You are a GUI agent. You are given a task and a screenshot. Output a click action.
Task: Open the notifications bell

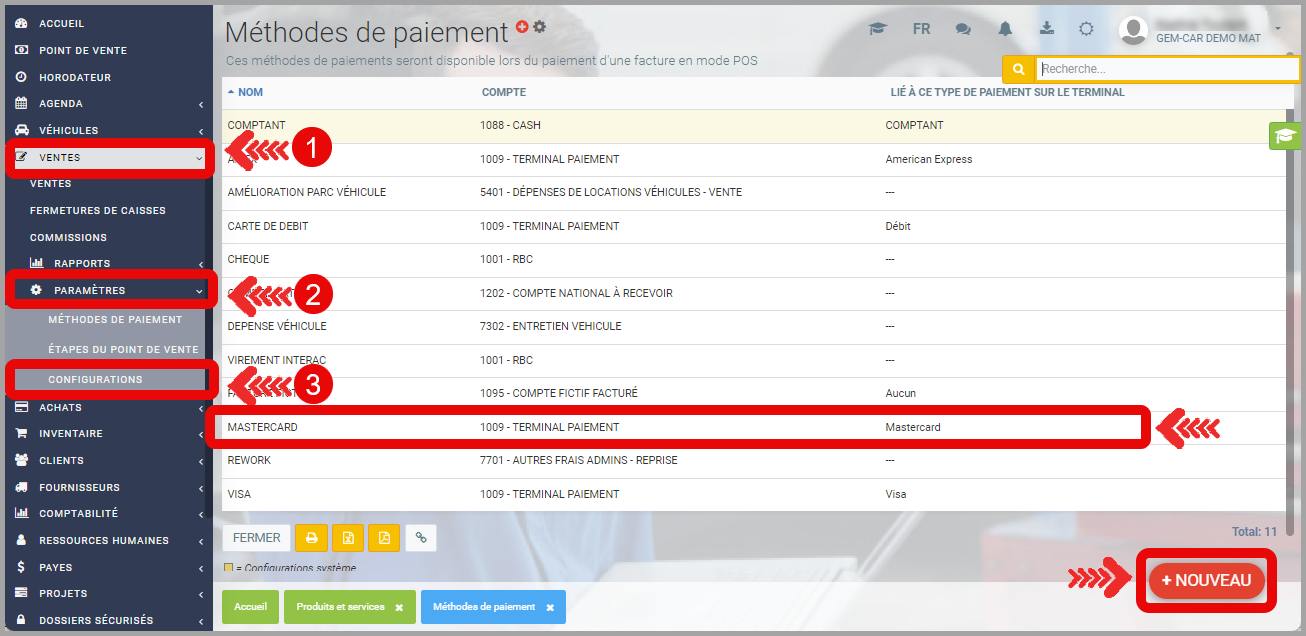(1005, 29)
